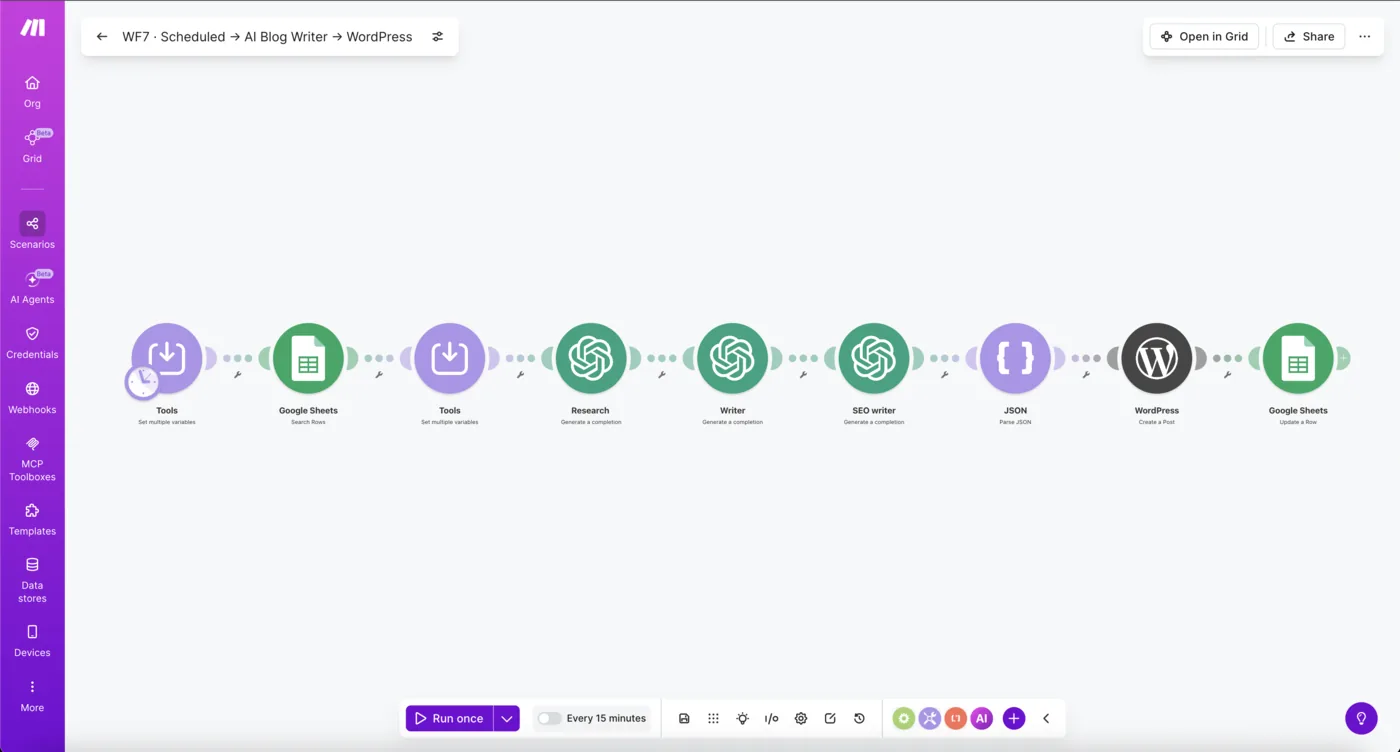Click the wrench between Tools and Google Sheets
Screen dimensions: 1400x752
(238, 375)
